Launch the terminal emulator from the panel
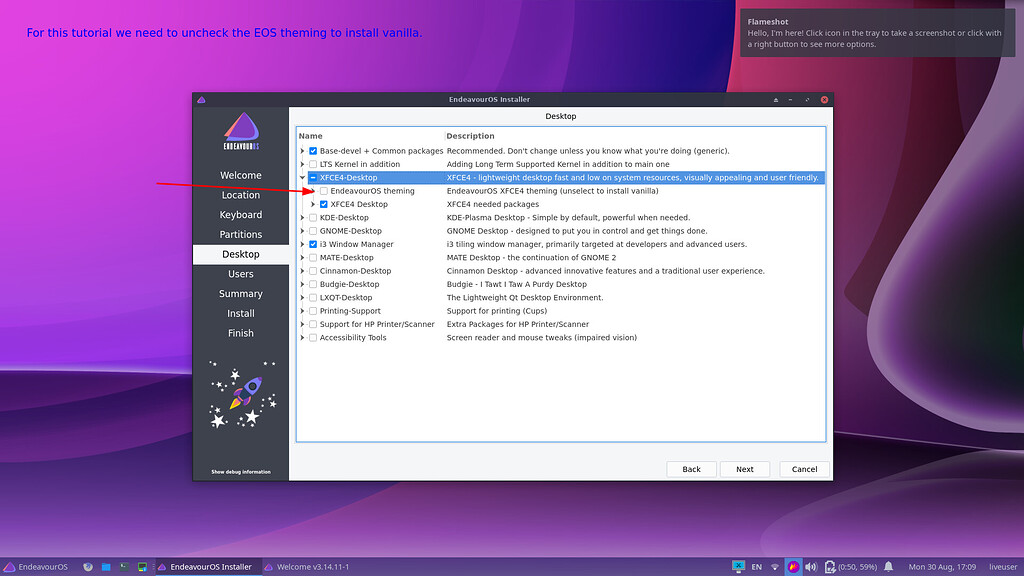The width and height of the screenshot is (1024, 576). click(x=124, y=567)
